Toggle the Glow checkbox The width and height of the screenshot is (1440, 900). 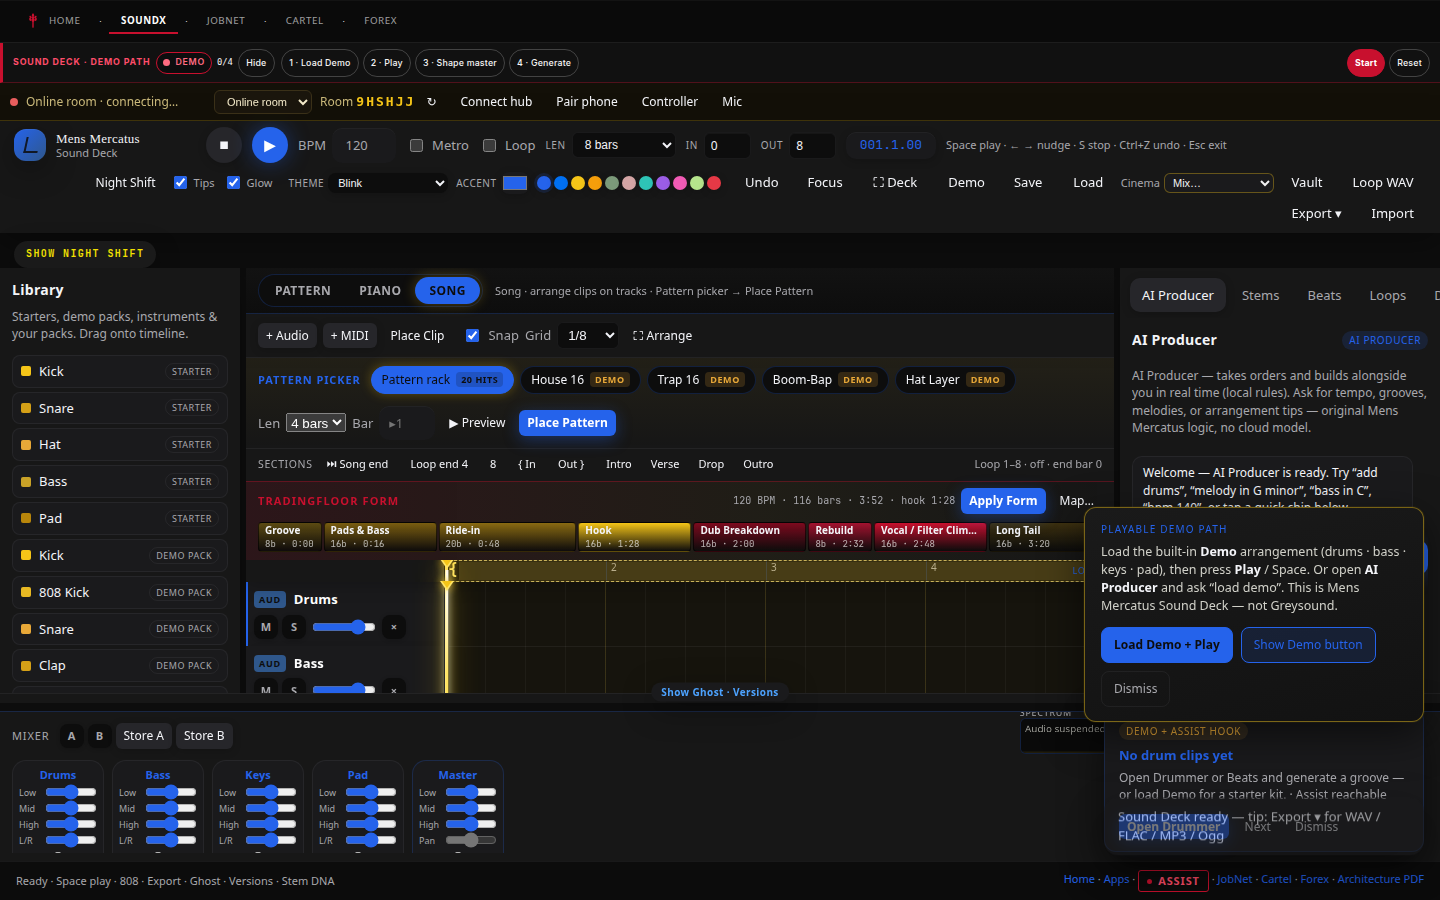233,183
